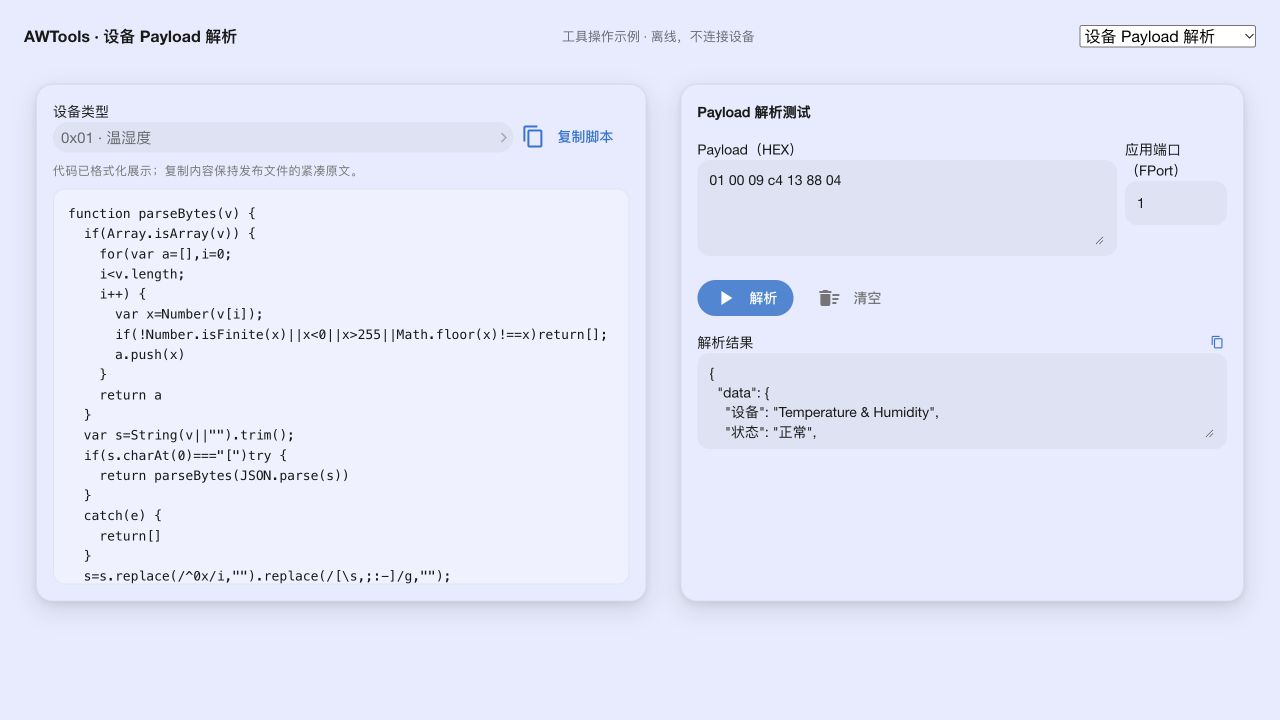
Task: Click the 应用端口（FPort）label
Action: (1154, 160)
